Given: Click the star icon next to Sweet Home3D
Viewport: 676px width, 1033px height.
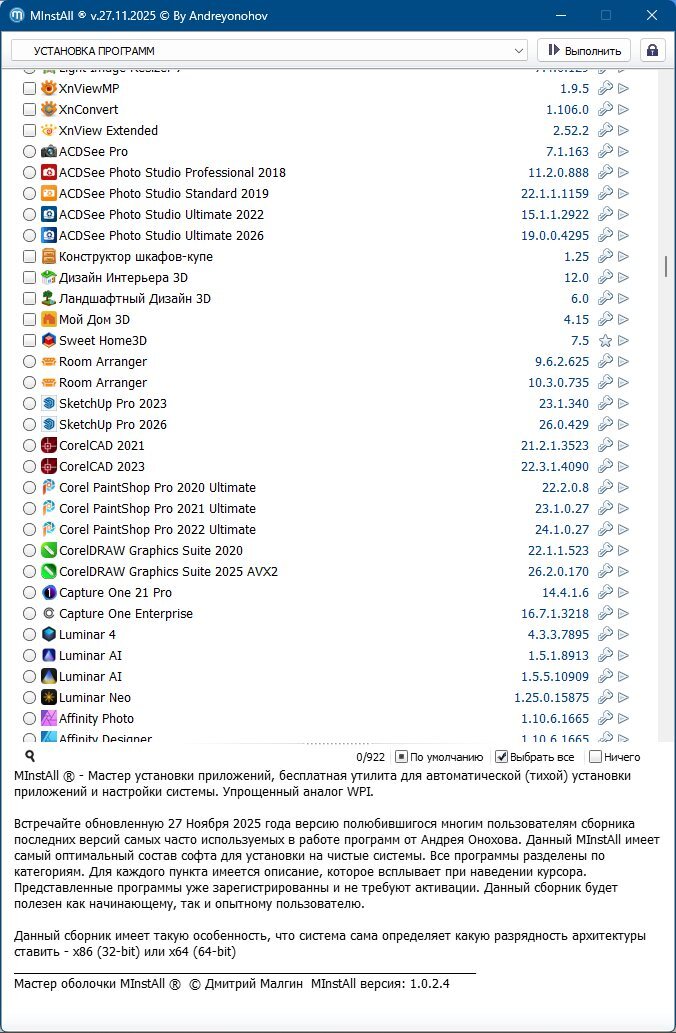Looking at the screenshot, I should tap(605, 341).
